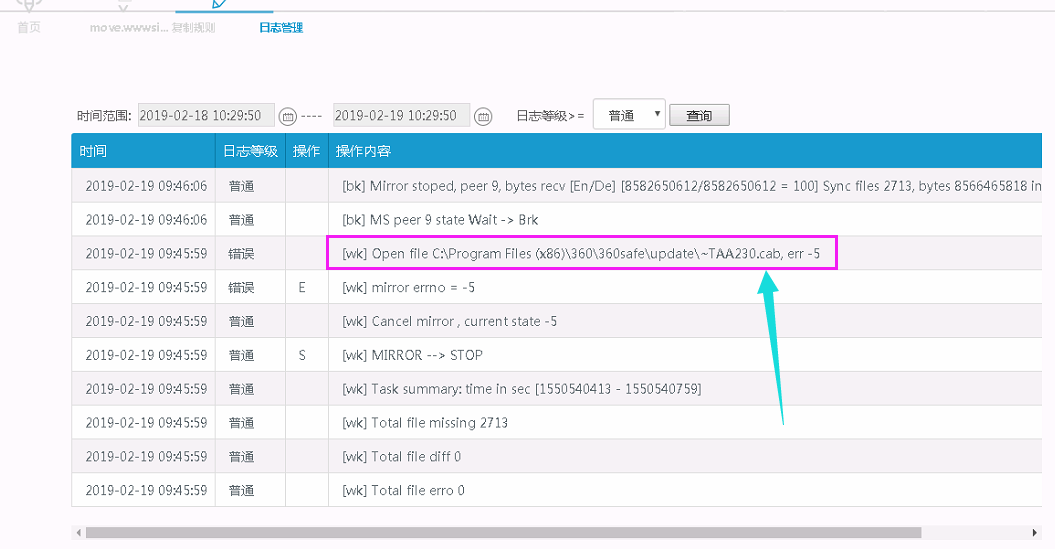Switch to the 日志管理 tab
Screen dimensions: 1055x549
pyautogui.click(x=279, y=28)
